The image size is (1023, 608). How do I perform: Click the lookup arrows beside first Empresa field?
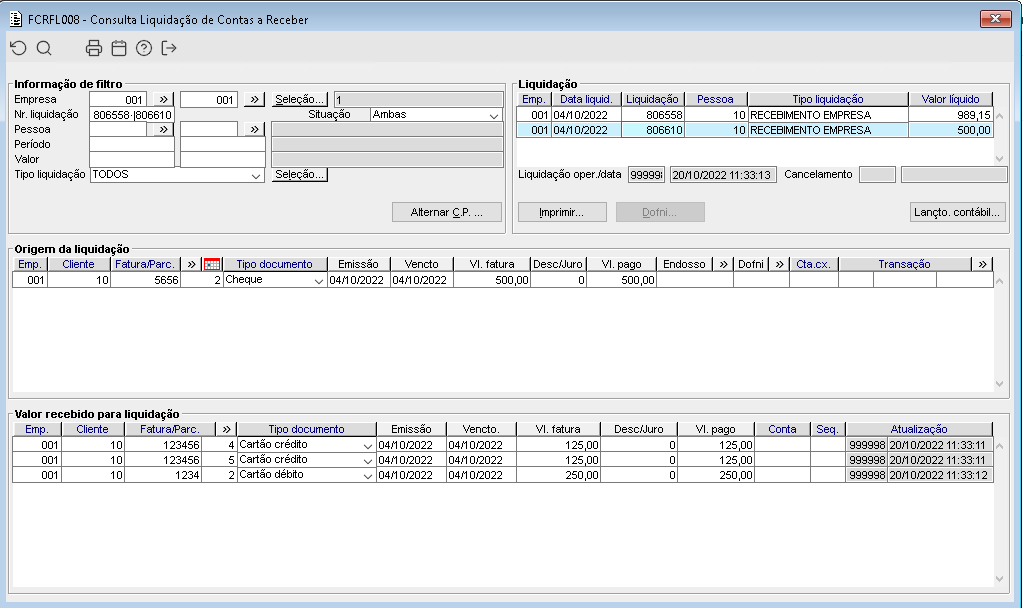click(163, 99)
